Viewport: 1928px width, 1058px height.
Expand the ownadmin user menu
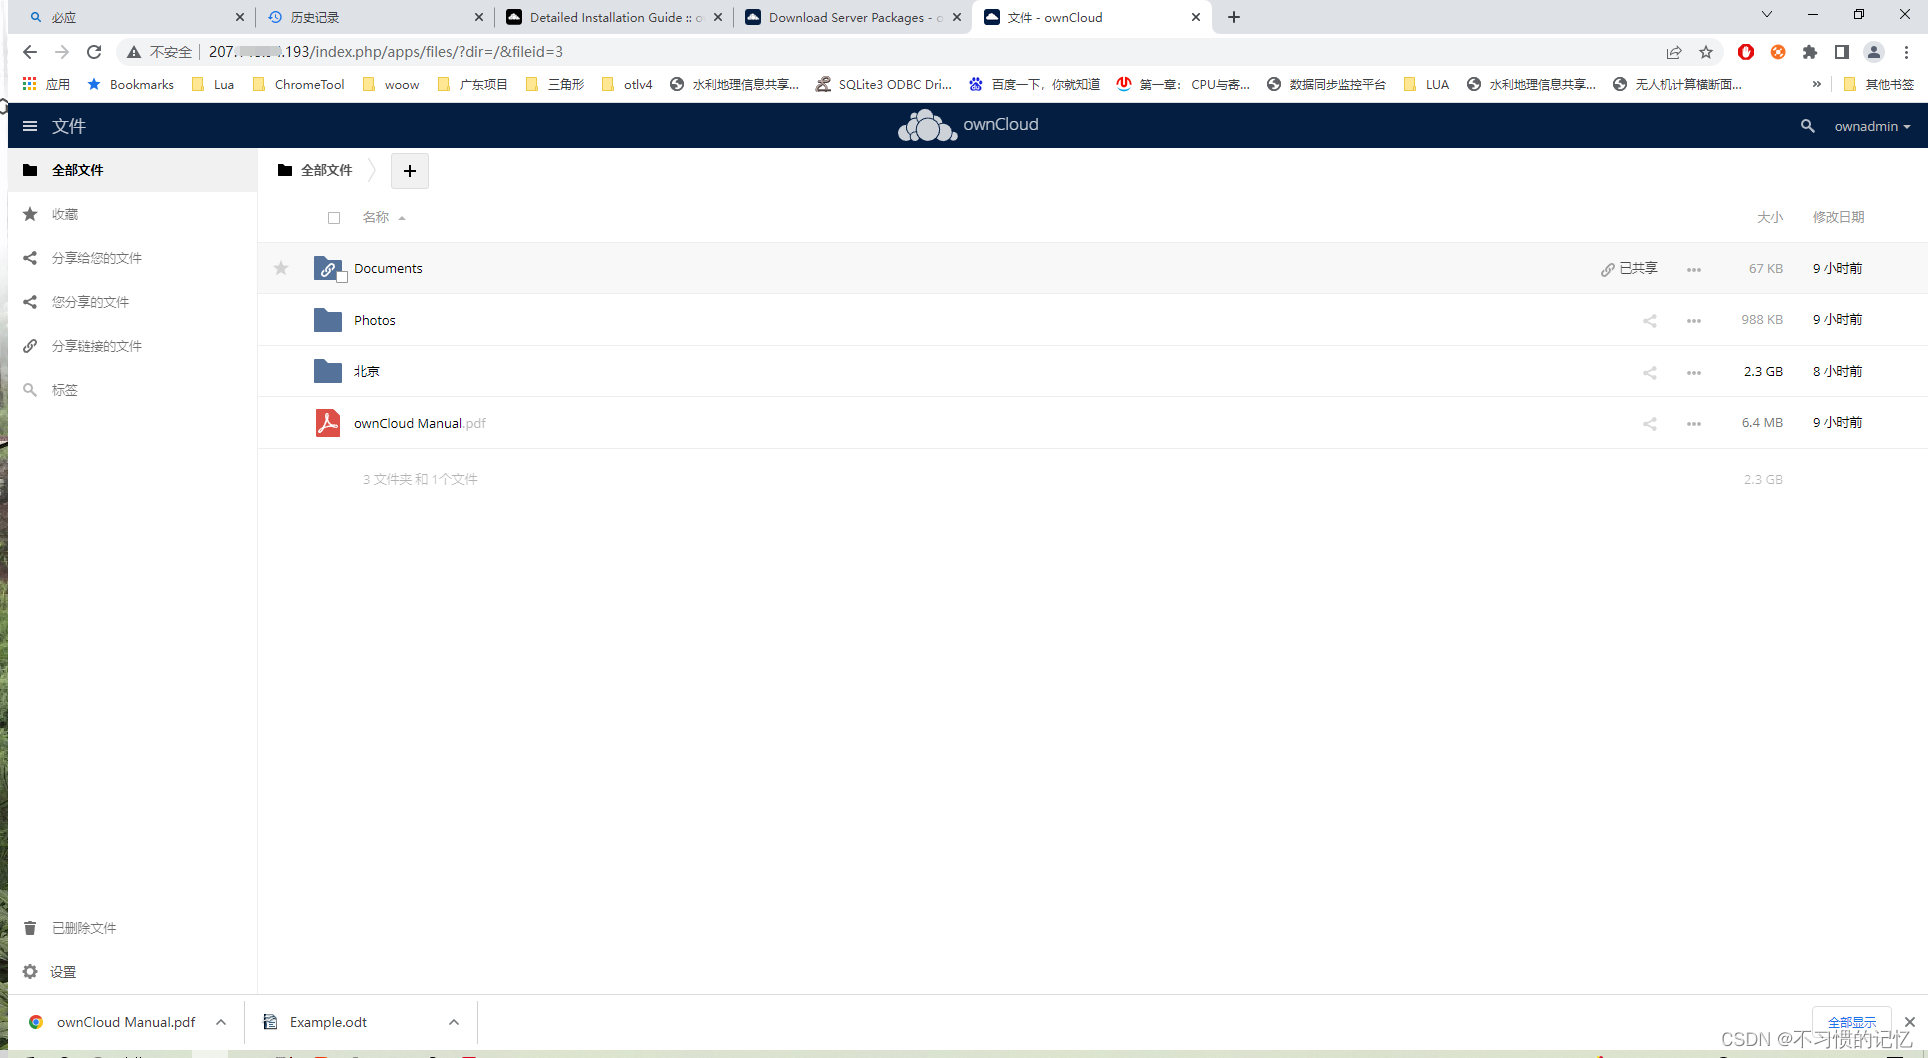pos(1872,126)
